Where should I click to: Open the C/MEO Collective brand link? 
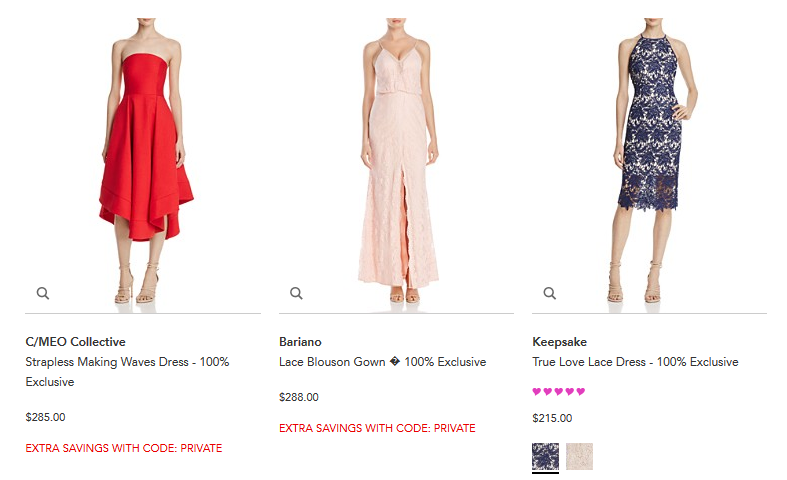pyautogui.click(x=75, y=342)
